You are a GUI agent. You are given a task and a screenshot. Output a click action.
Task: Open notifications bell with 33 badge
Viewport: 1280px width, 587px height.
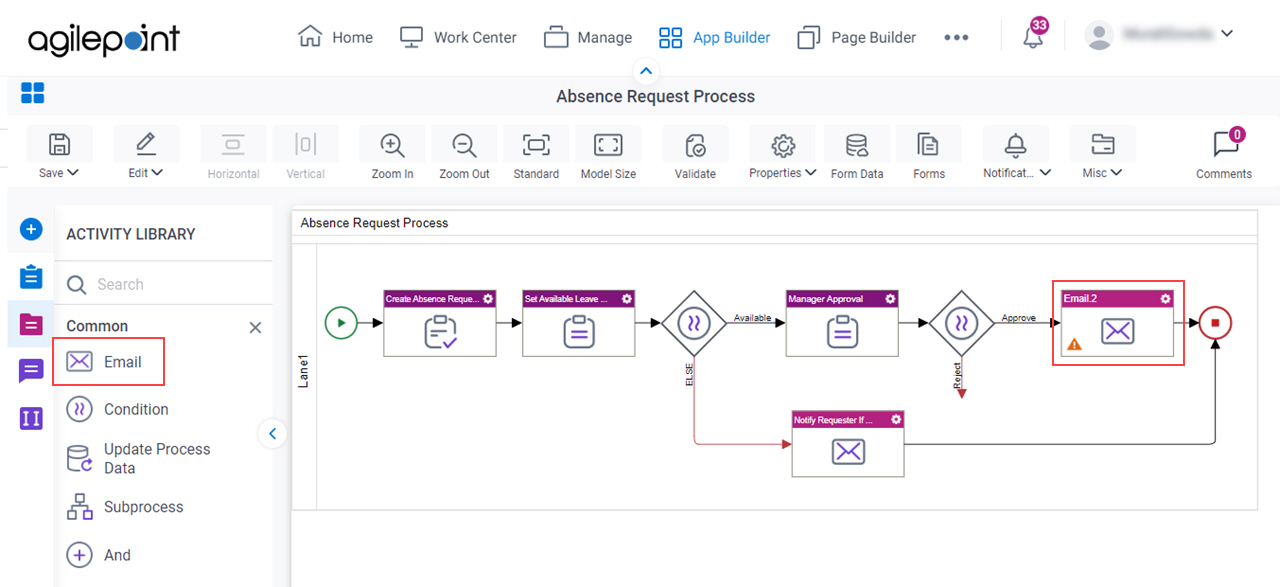point(1034,35)
